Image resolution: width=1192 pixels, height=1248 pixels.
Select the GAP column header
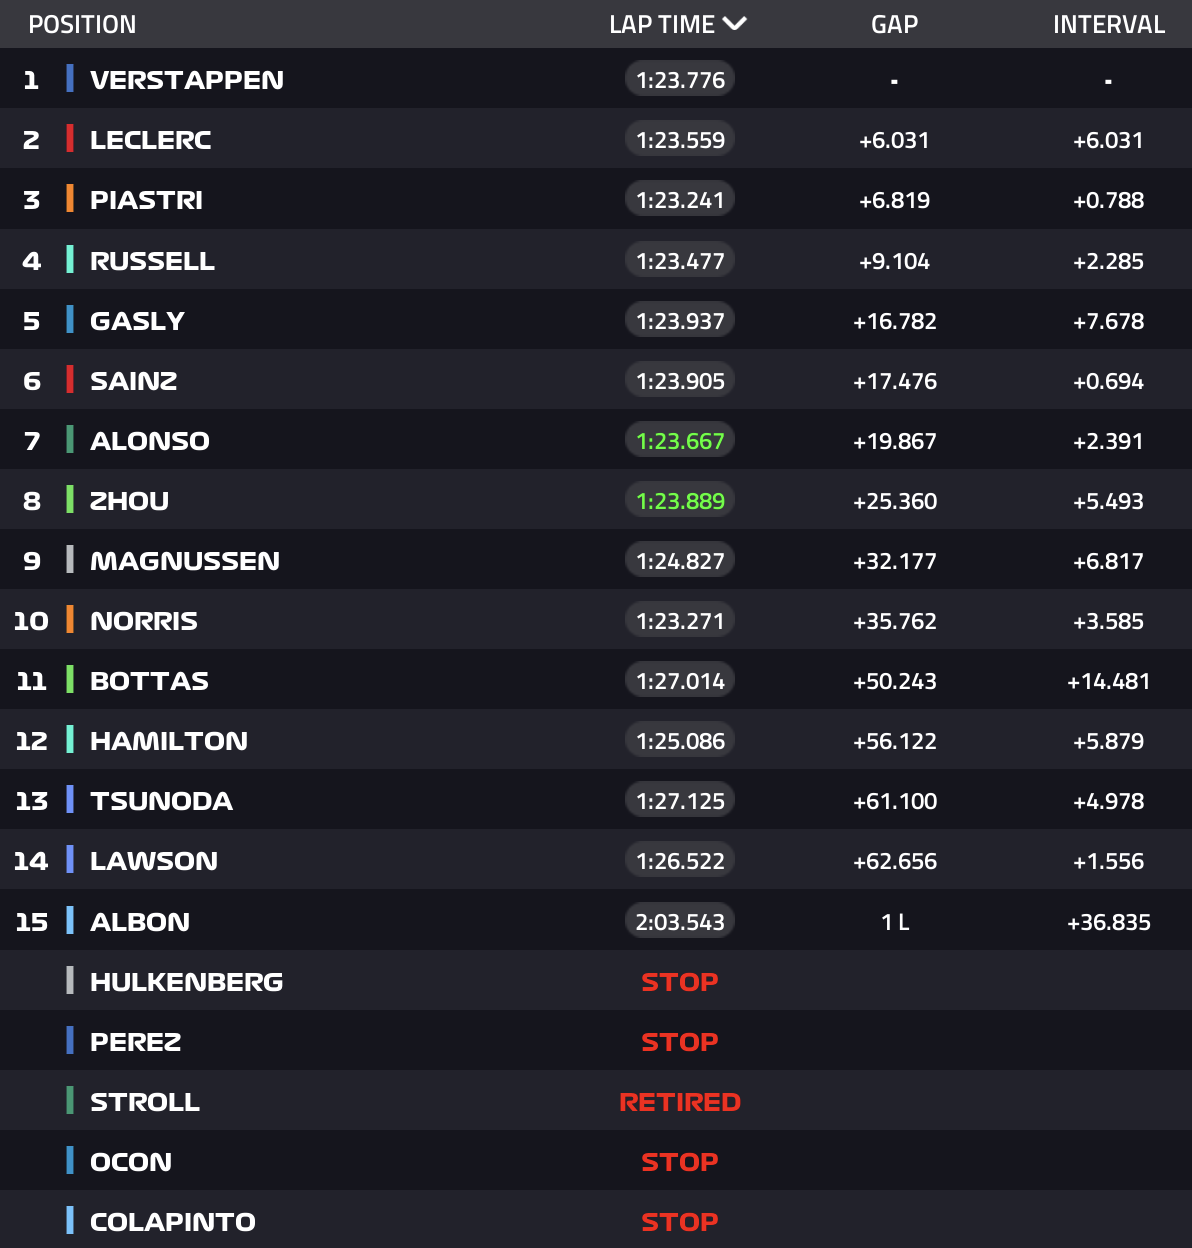894,24
